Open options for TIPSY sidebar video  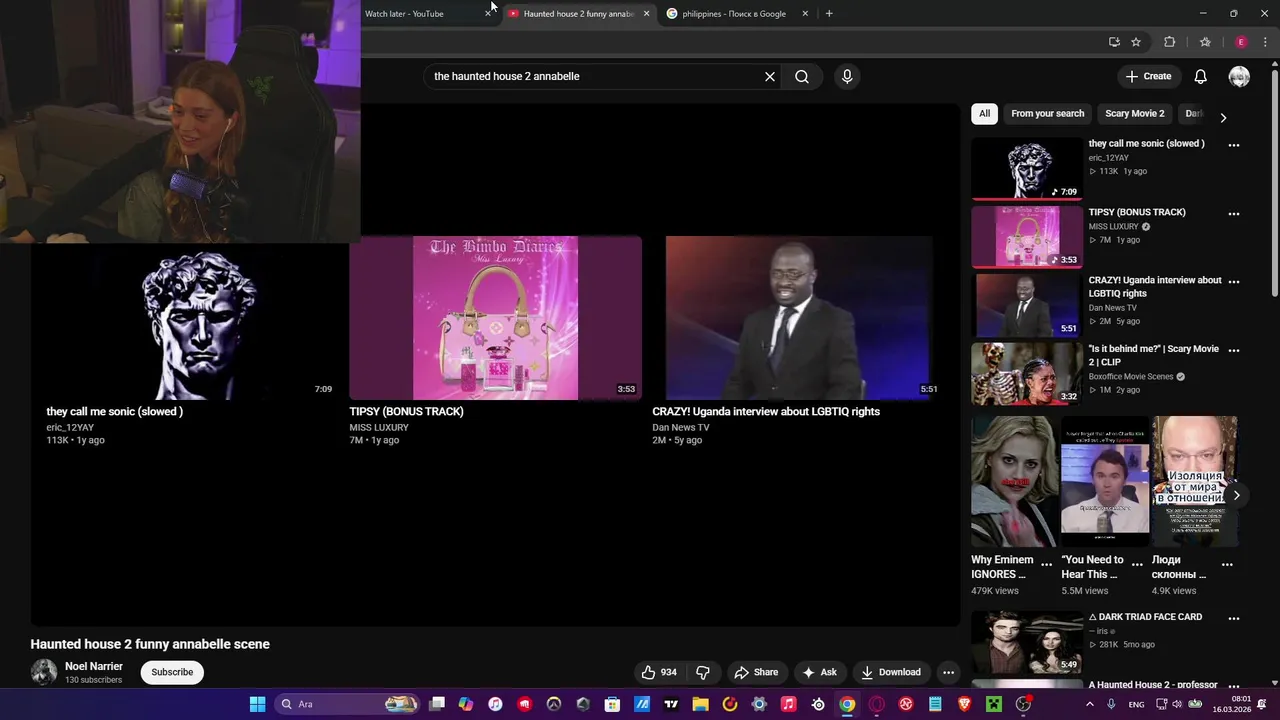point(1234,214)
